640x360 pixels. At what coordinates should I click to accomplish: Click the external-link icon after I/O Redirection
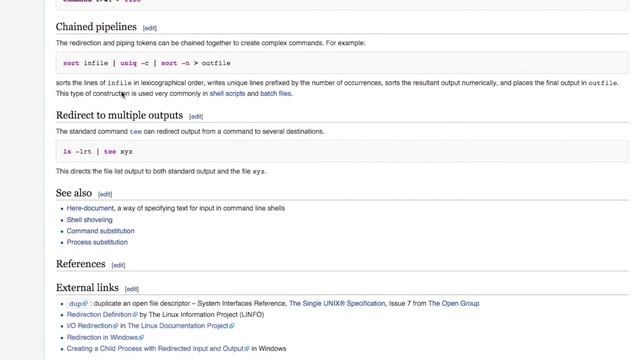[116, 326]
